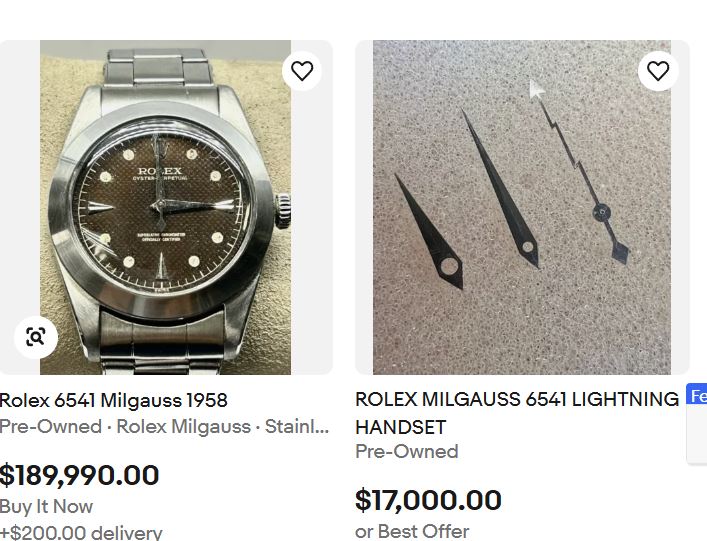707x541 pixels.
Task: Click Pre-Owned under the Lightning Handset title
Action: tap(407, 451)
